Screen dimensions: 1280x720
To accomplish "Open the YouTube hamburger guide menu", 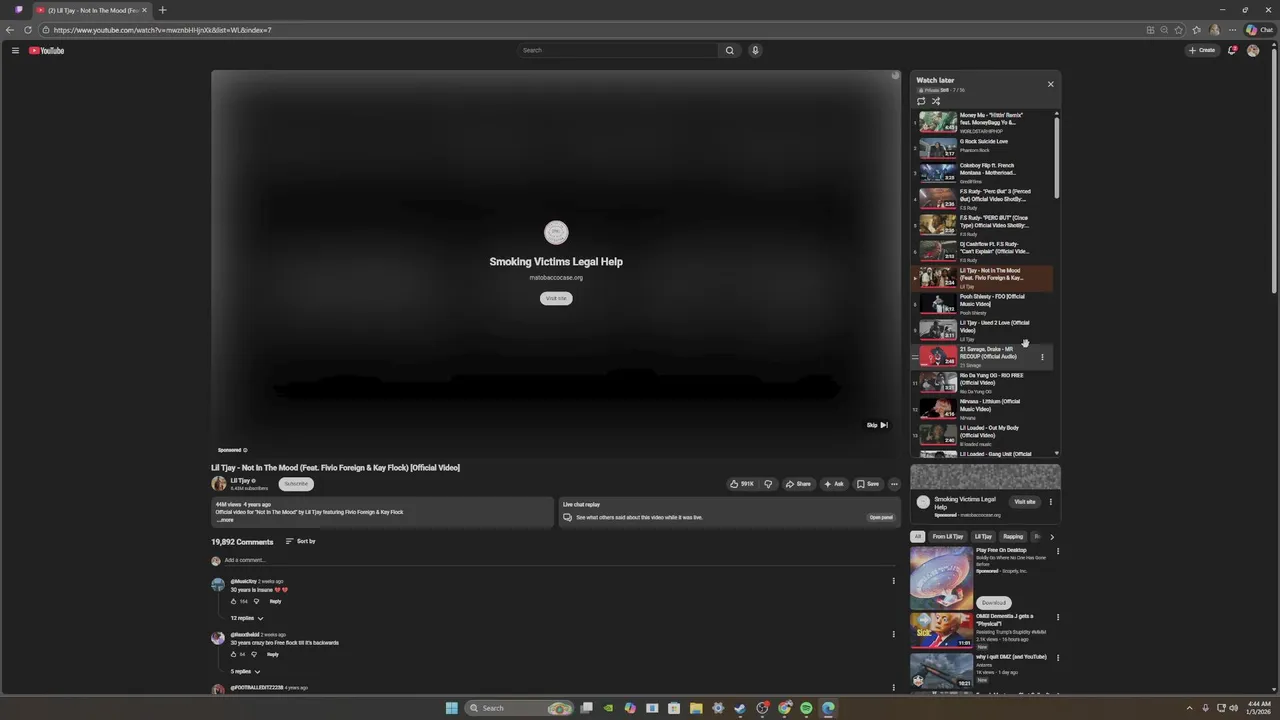I will (x=15, y=50).
